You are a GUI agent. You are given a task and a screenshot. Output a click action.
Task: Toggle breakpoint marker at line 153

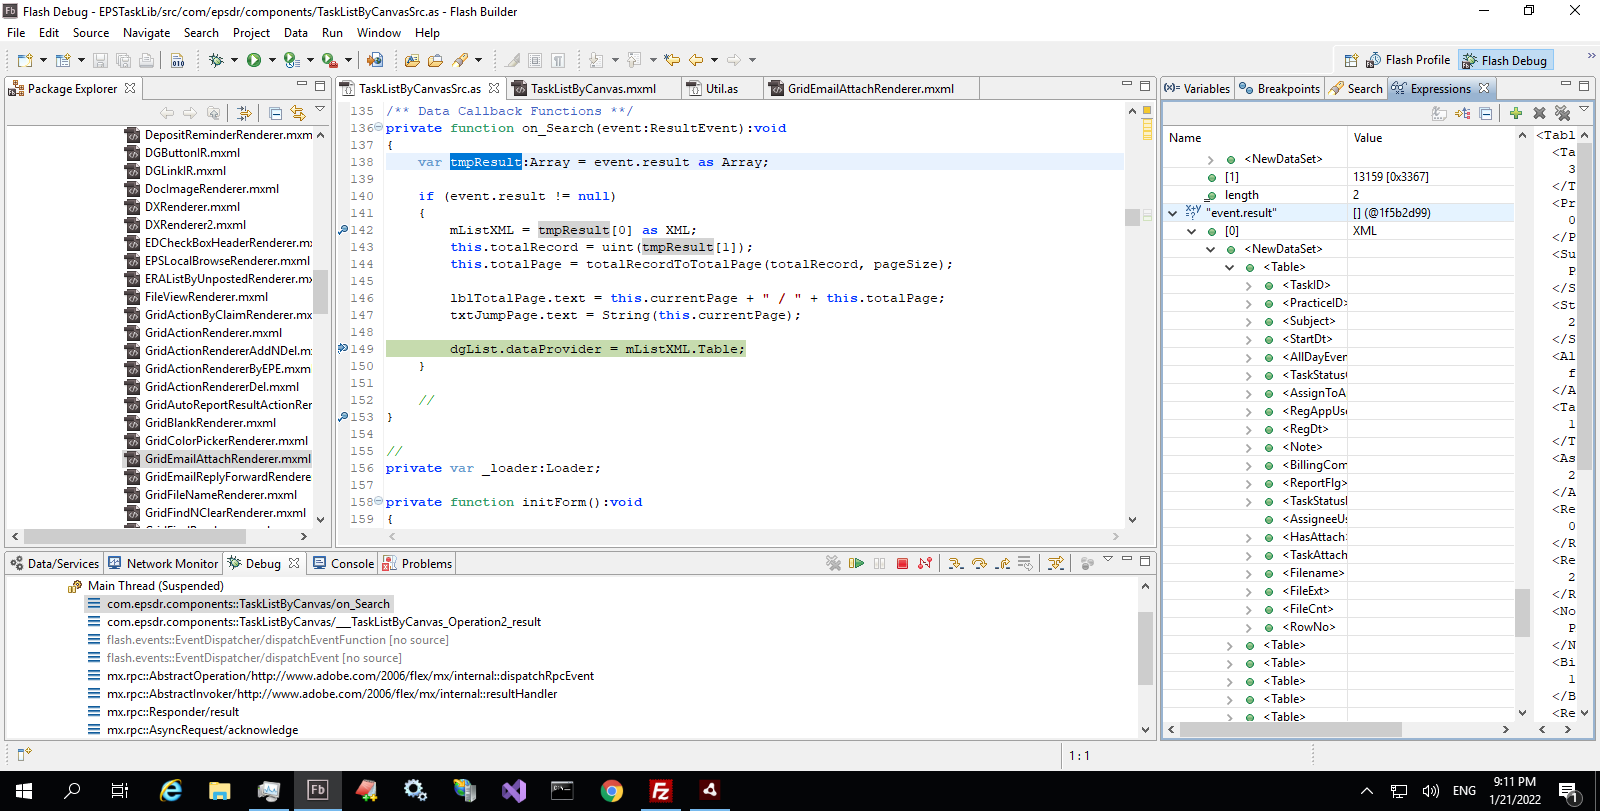(343, 417)
